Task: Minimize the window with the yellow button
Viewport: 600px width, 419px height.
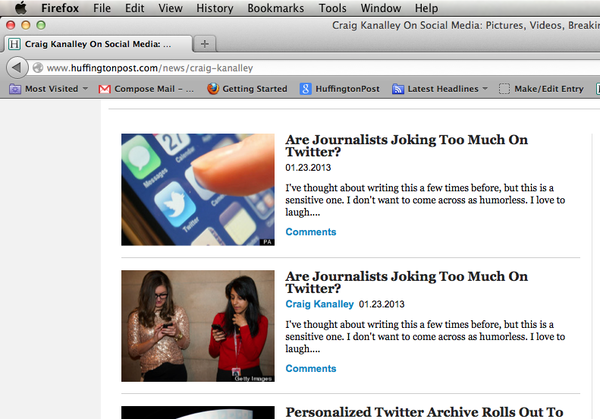Action: click(x=26, y=25)
